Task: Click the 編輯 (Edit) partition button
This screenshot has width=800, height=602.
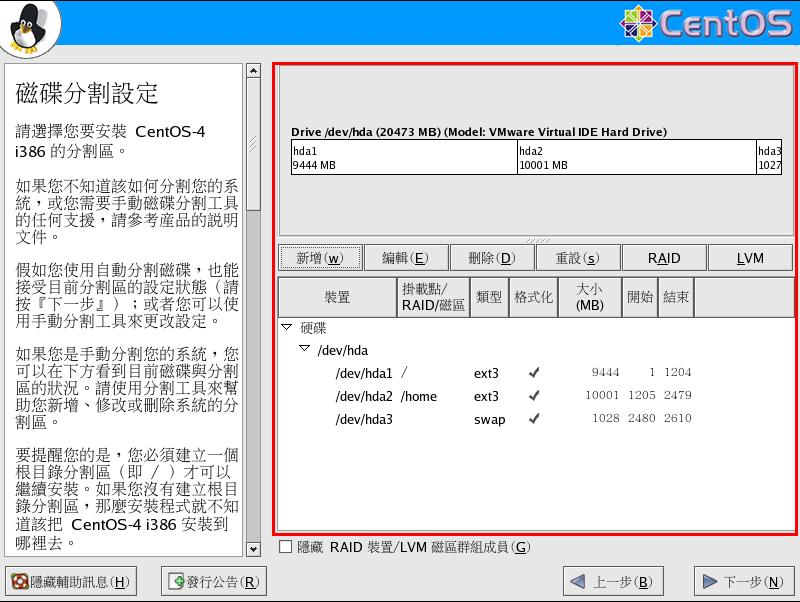Action: point(405,258)
